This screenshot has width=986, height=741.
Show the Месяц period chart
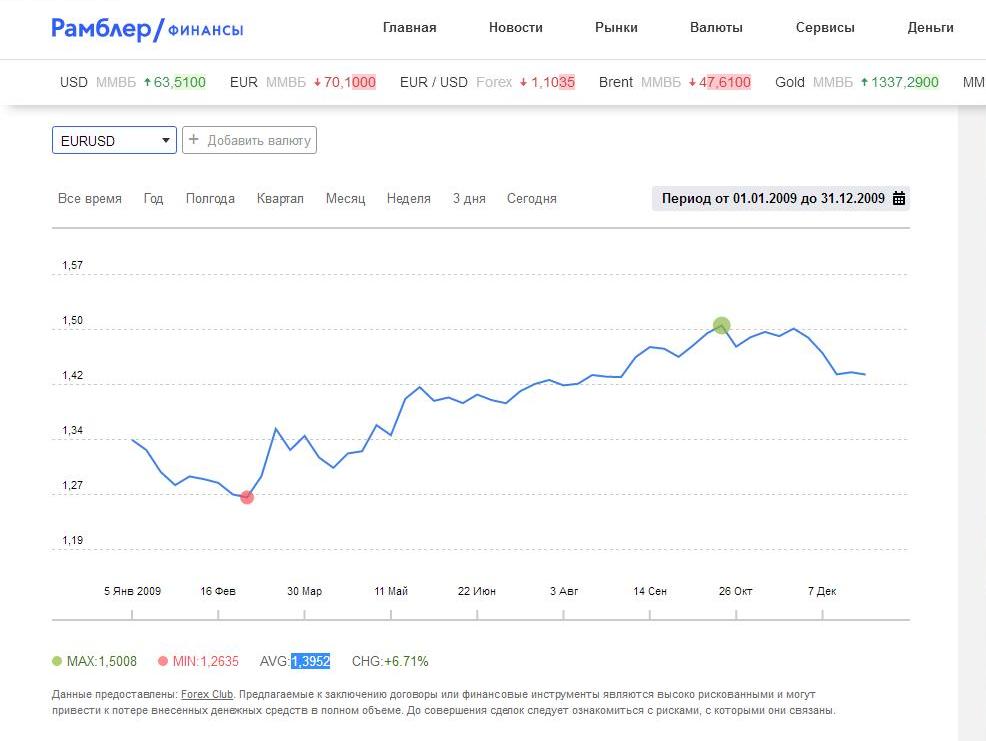click(x=345, y=198)
